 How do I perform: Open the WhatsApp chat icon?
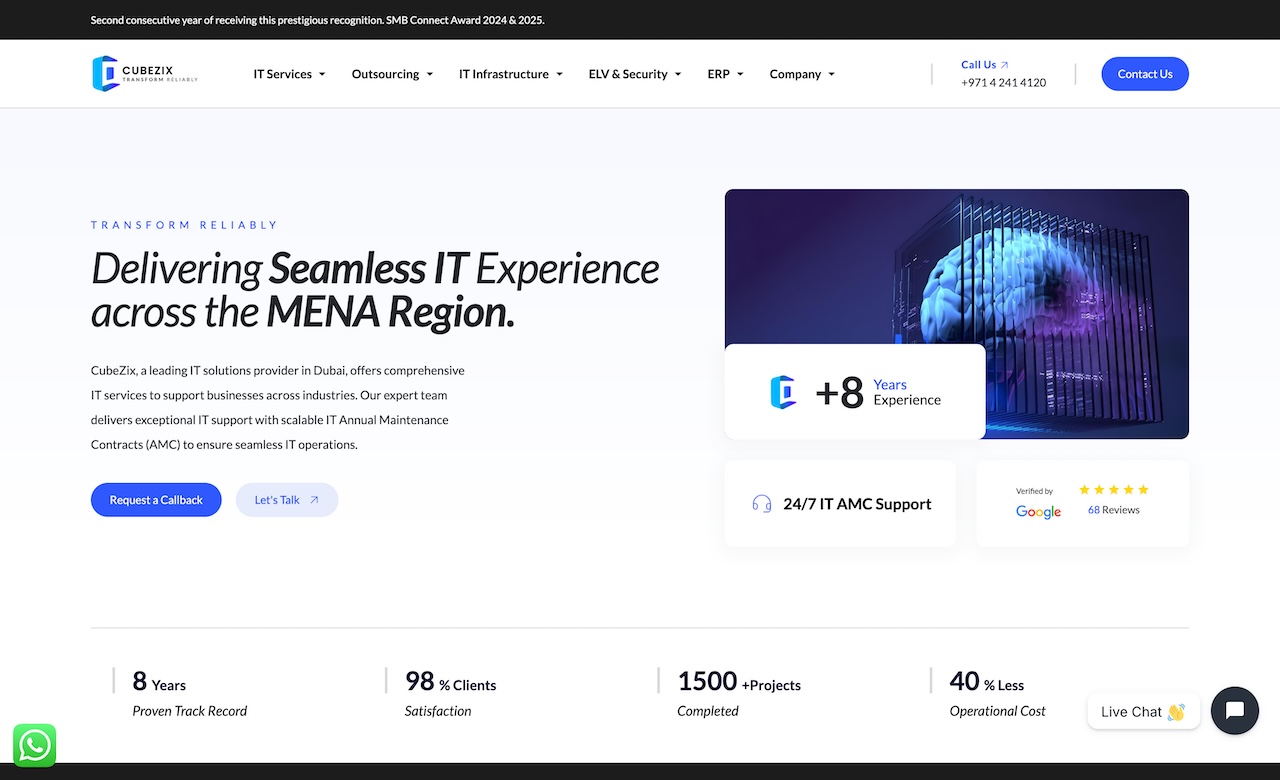point(34,745)
